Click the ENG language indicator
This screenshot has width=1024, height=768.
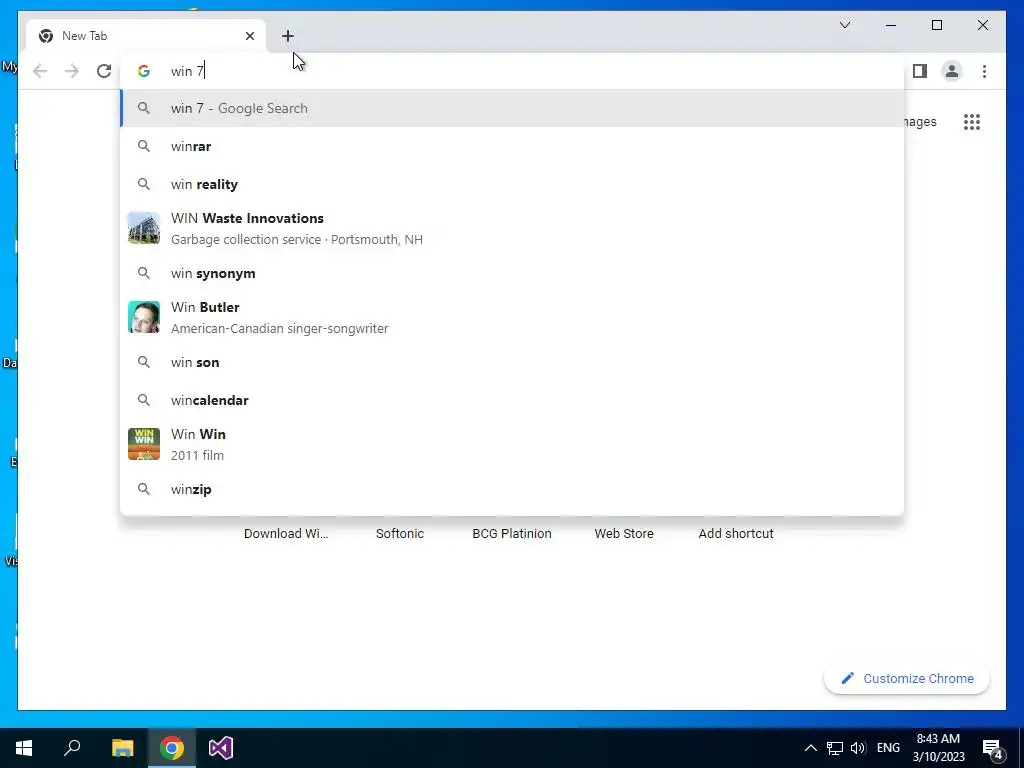[888, 748]
